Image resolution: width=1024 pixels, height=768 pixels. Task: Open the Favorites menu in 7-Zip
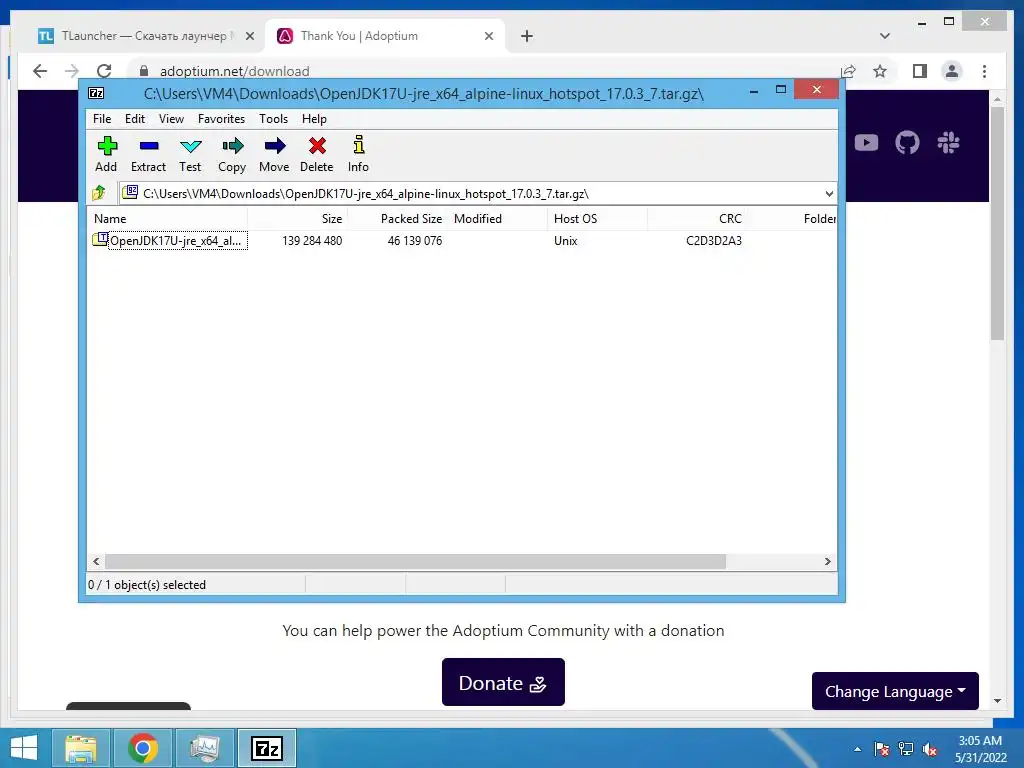[x=221, y=119]
